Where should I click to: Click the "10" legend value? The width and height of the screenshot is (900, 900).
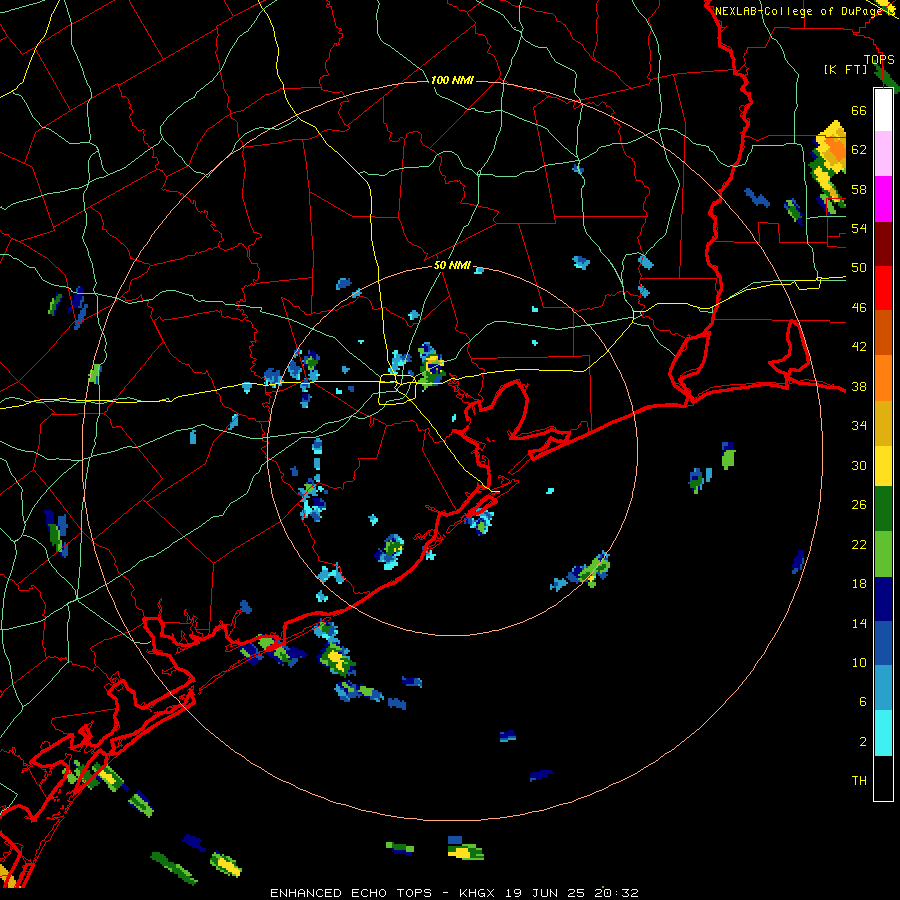coord(859,662)
